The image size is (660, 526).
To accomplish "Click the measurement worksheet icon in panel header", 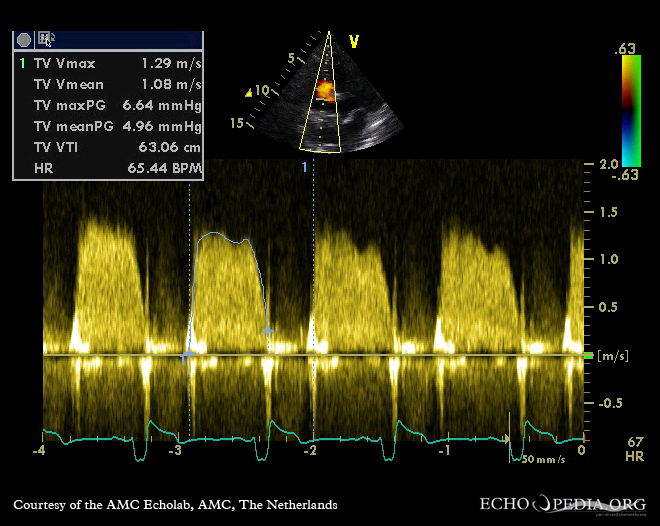I will click(x=46, y=39).
